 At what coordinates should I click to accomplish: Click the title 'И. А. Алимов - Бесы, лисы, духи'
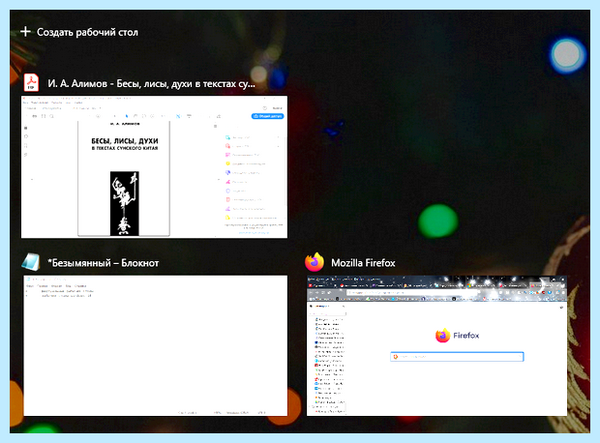coord(151,83)
